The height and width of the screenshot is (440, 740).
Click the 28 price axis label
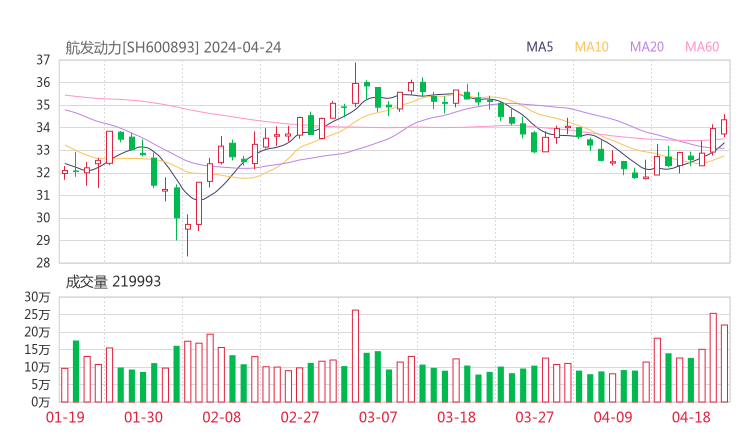[43, 263]
